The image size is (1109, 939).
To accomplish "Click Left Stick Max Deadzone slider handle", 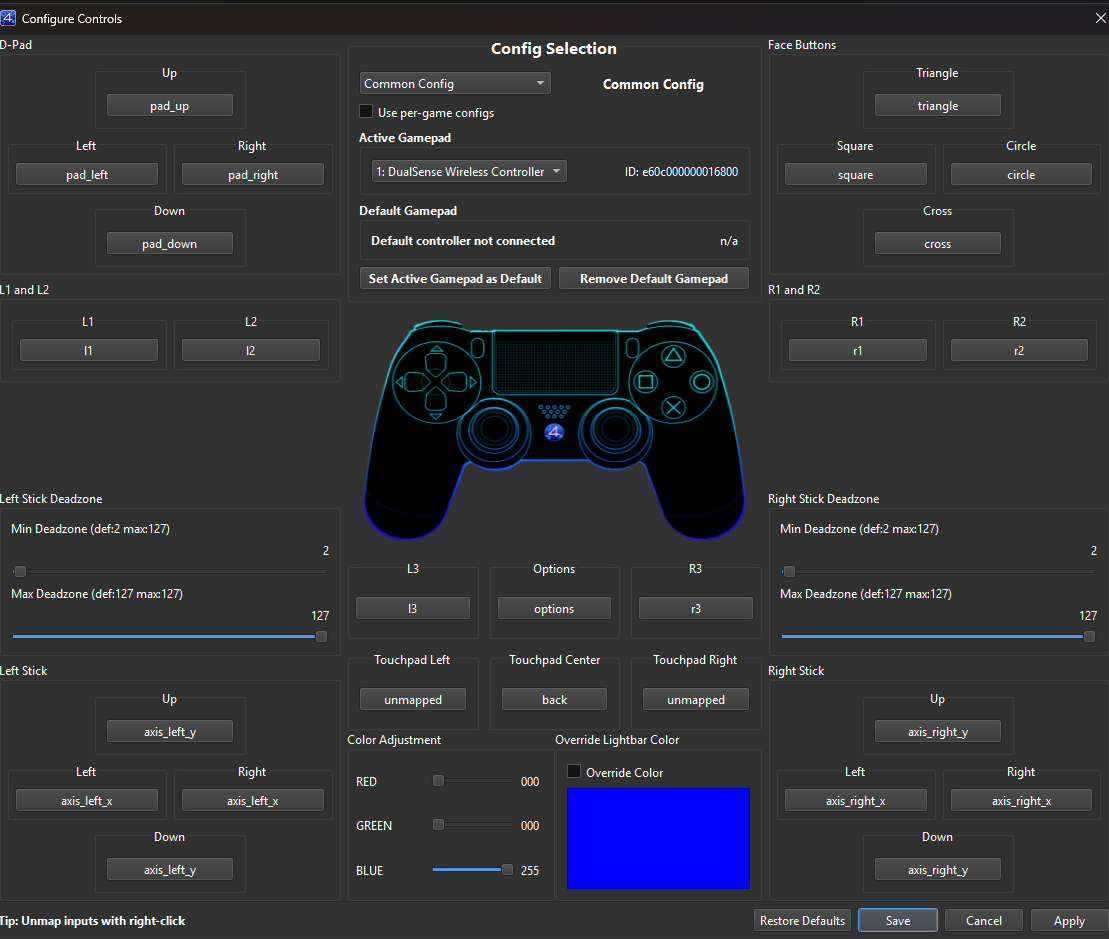I will tap(321, 636).
